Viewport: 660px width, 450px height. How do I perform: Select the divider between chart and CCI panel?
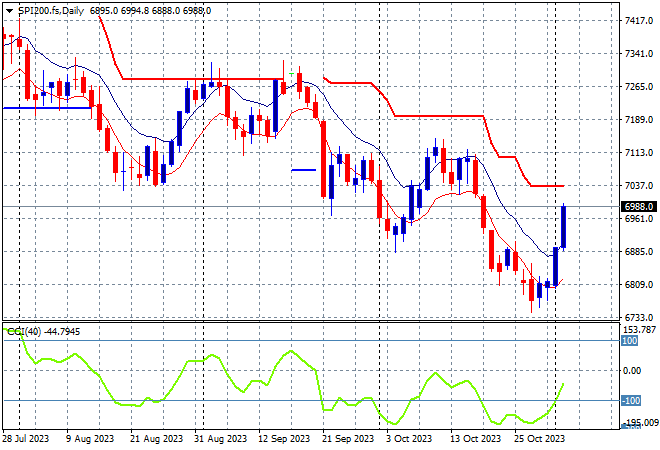click(x=311, y=322)
